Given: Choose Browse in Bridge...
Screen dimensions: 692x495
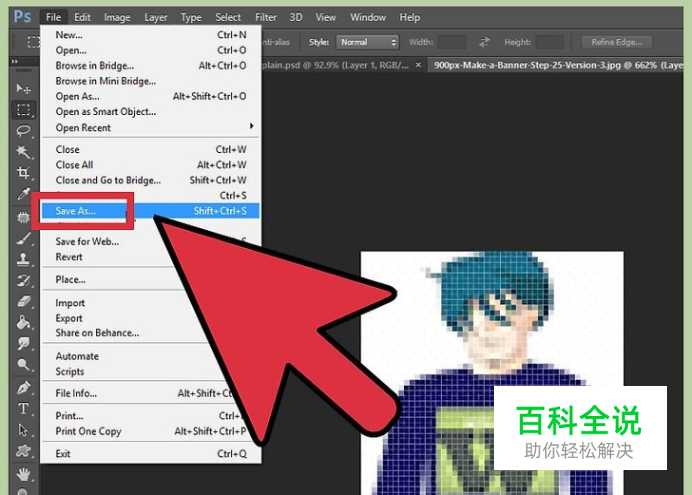Looking at the screenshot, I should pos(151,66).
